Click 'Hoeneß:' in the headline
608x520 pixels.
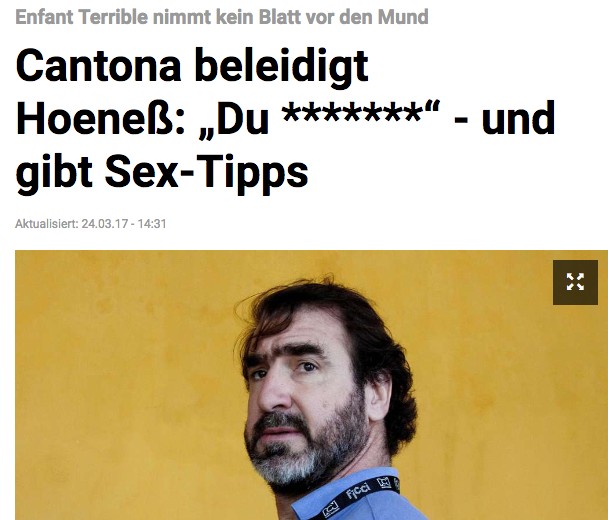(x=100, y=118)
